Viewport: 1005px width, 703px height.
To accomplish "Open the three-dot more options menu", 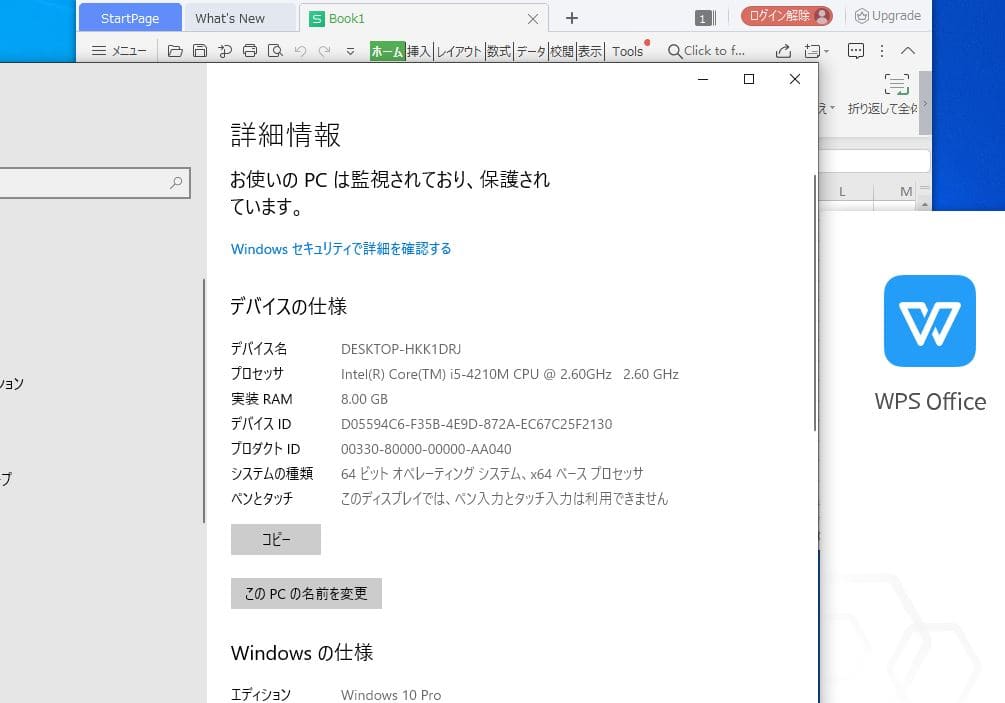I will coord(882,51).
